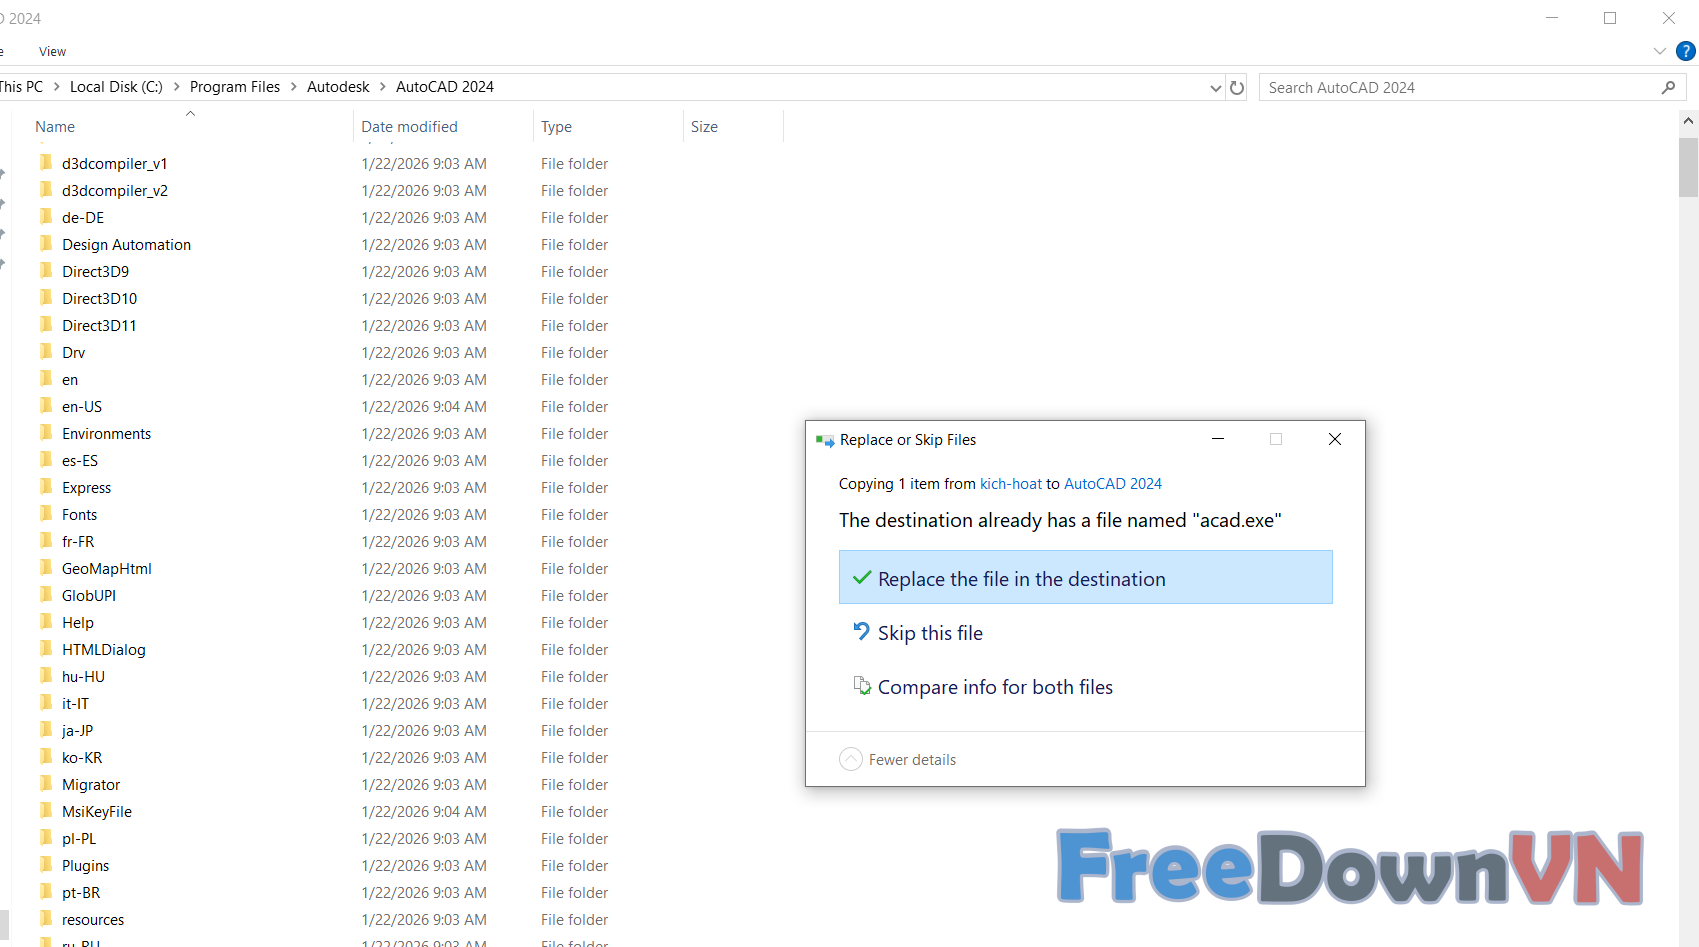
Task: Click the search magnifier icon
Action: [1668, 88]
